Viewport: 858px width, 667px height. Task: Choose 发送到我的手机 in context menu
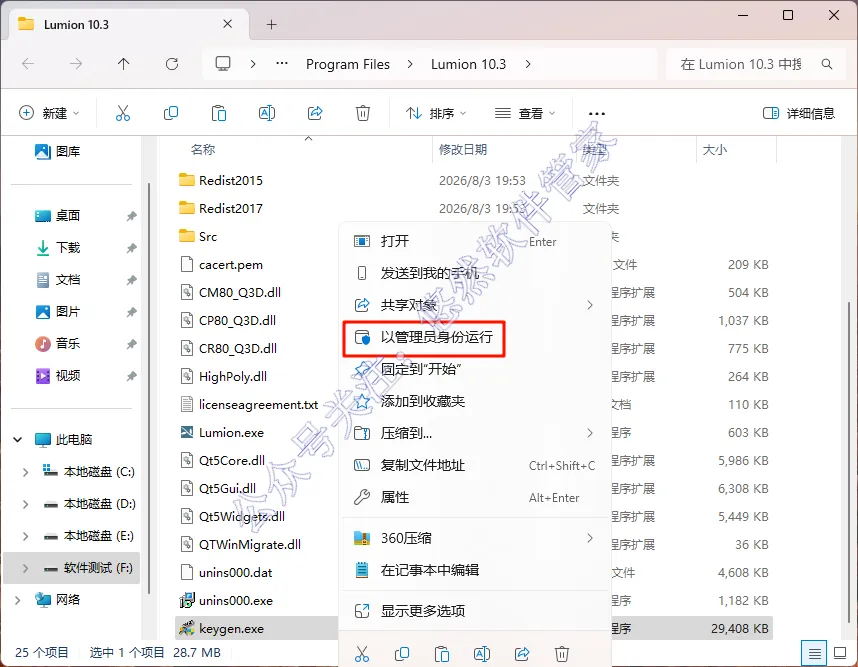pos(474,273)
